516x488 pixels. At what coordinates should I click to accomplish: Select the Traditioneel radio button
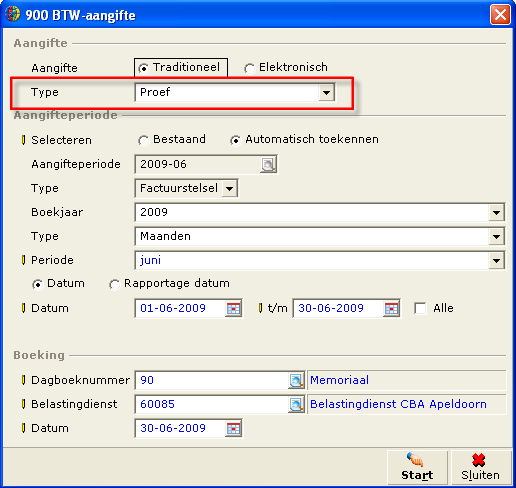[143, 68]
